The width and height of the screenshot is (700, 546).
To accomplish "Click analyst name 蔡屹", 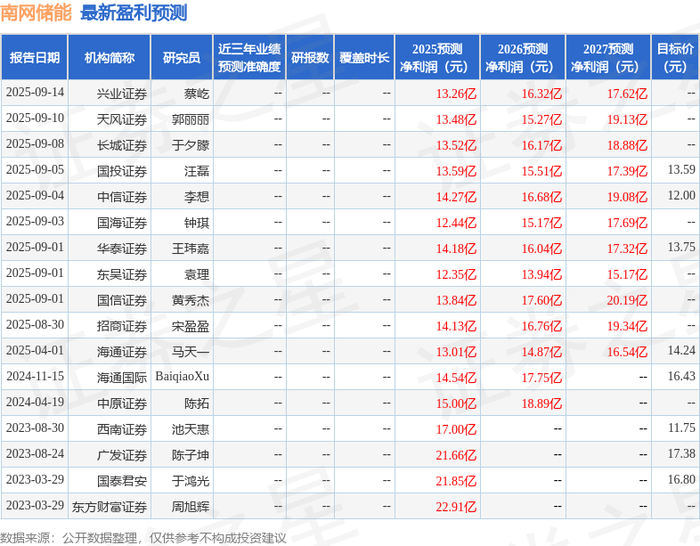I will click(x=196, y=94).
